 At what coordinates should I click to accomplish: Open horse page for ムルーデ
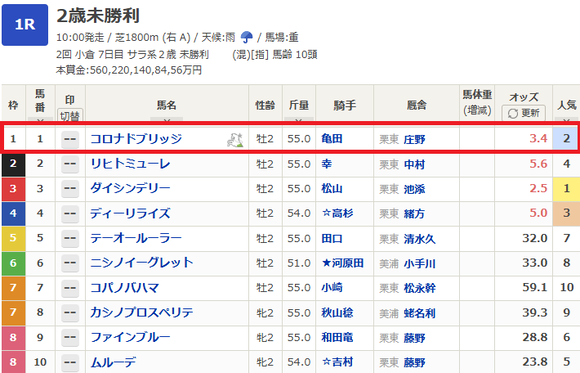pyautogui.click(x=113, y=362)
